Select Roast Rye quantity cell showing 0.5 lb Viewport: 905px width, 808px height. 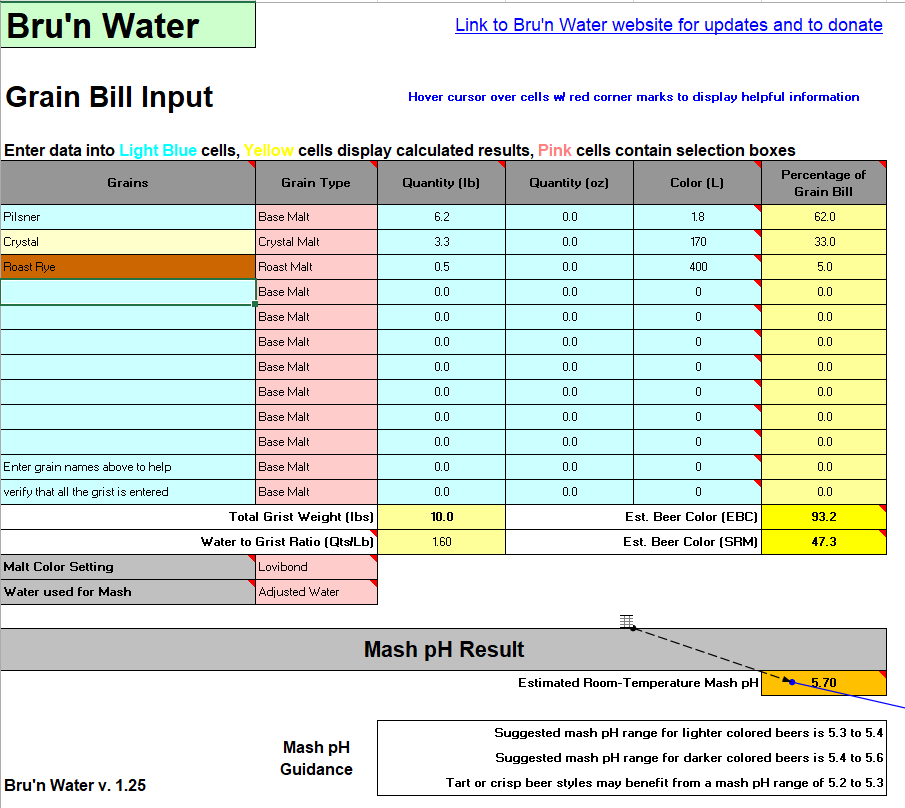point(442,267)
